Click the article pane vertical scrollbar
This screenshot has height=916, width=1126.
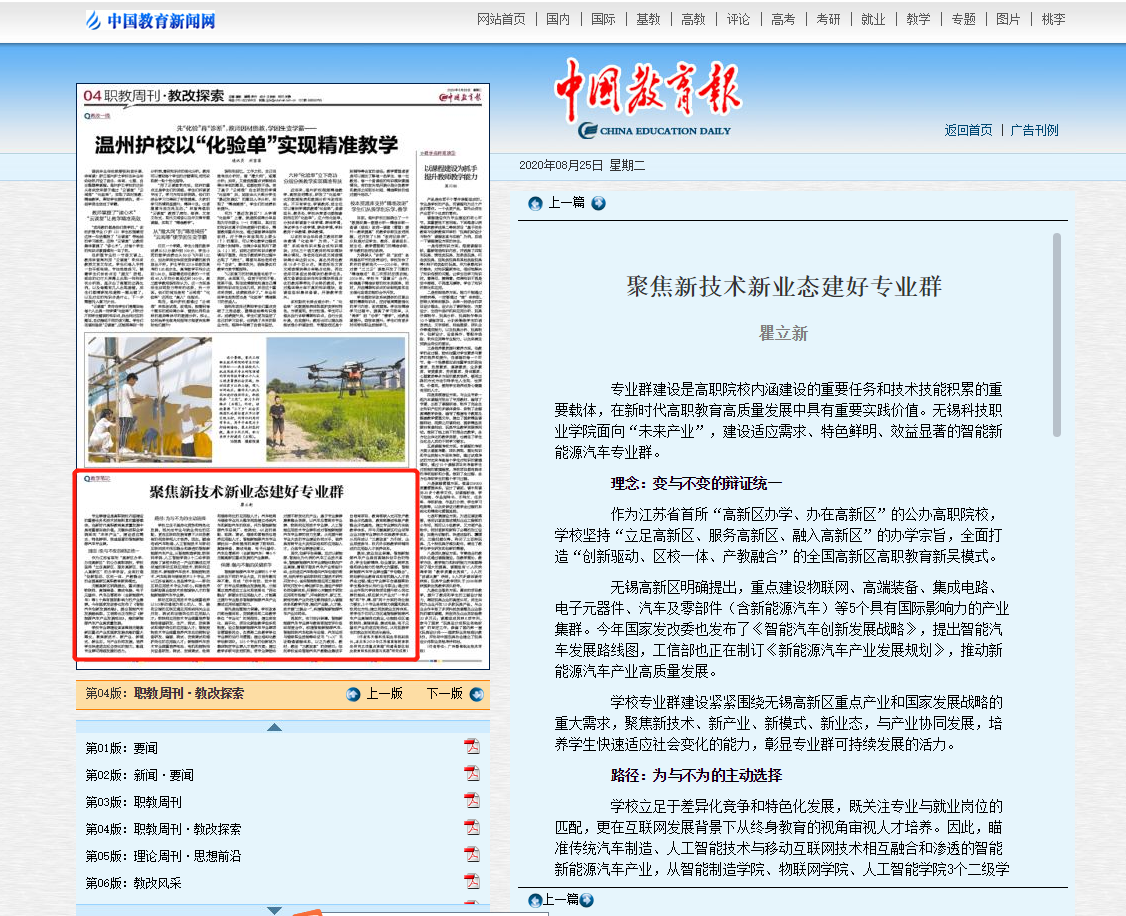(1056, 330)
